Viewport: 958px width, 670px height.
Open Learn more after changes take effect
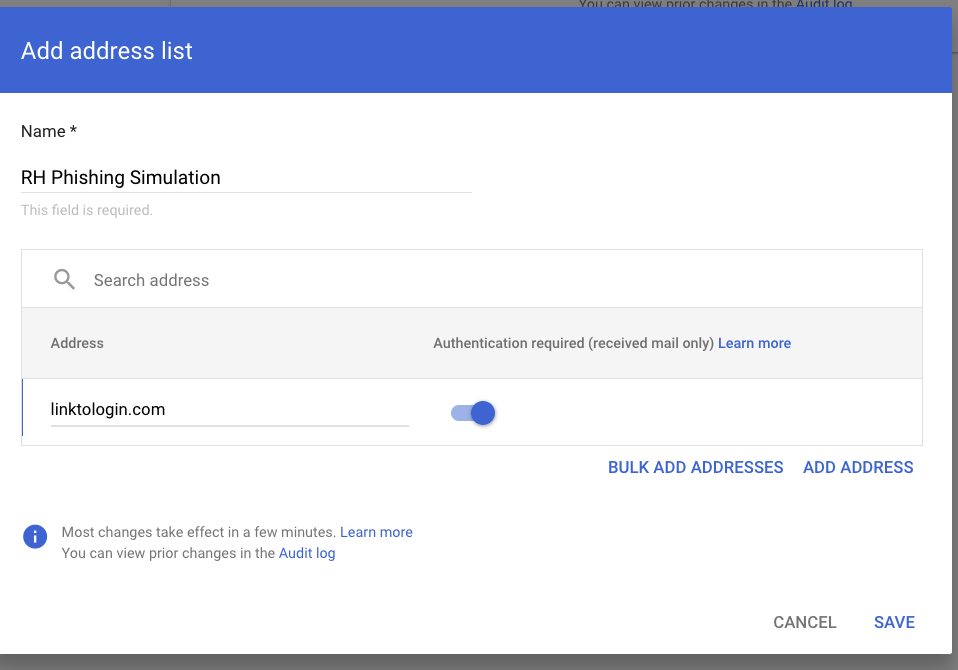click(x=376, y=532)
